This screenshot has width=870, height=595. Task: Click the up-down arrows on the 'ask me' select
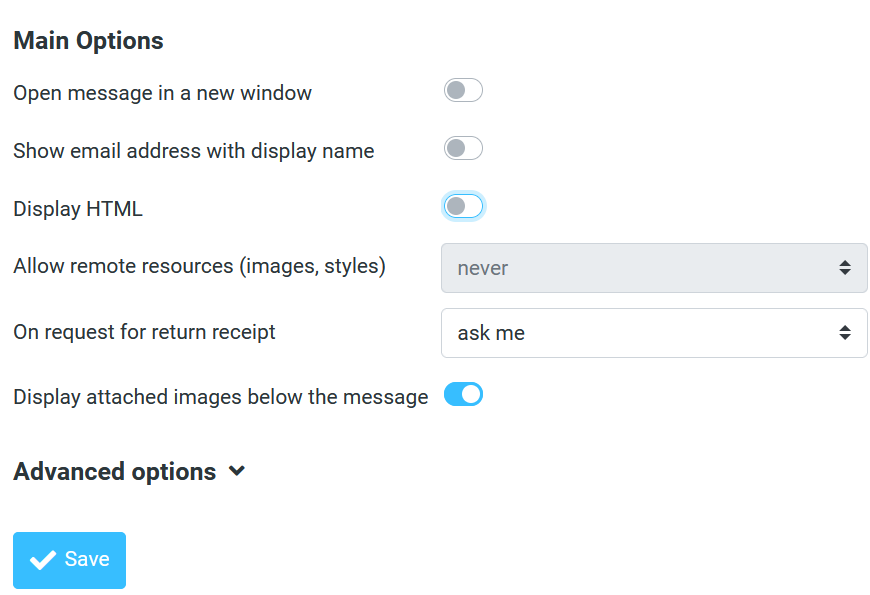(x=845, y=333)
